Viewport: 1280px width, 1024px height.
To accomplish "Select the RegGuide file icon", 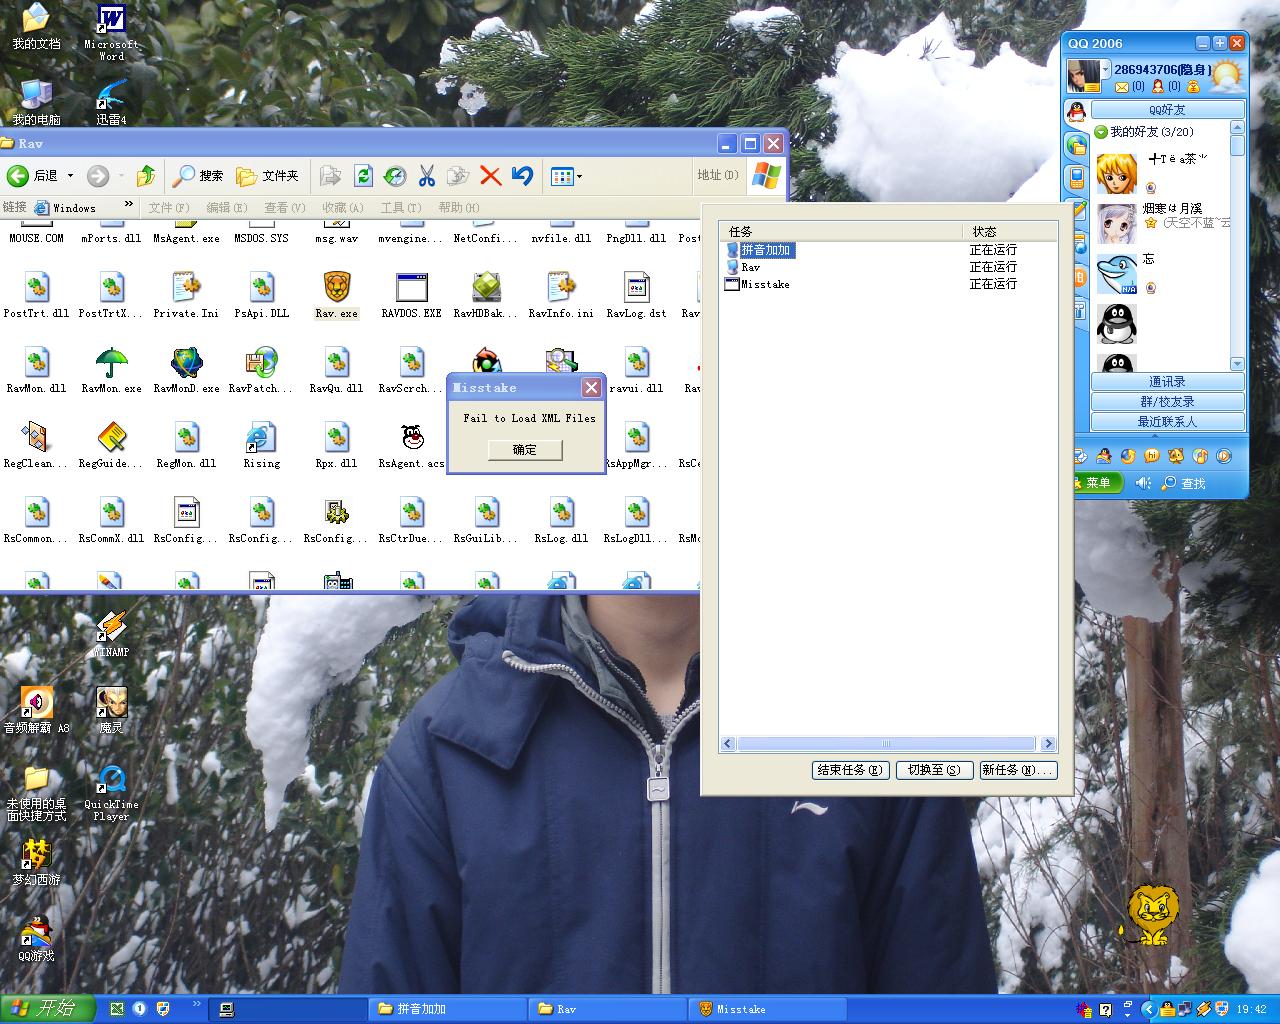I will [x=112, y=438].
